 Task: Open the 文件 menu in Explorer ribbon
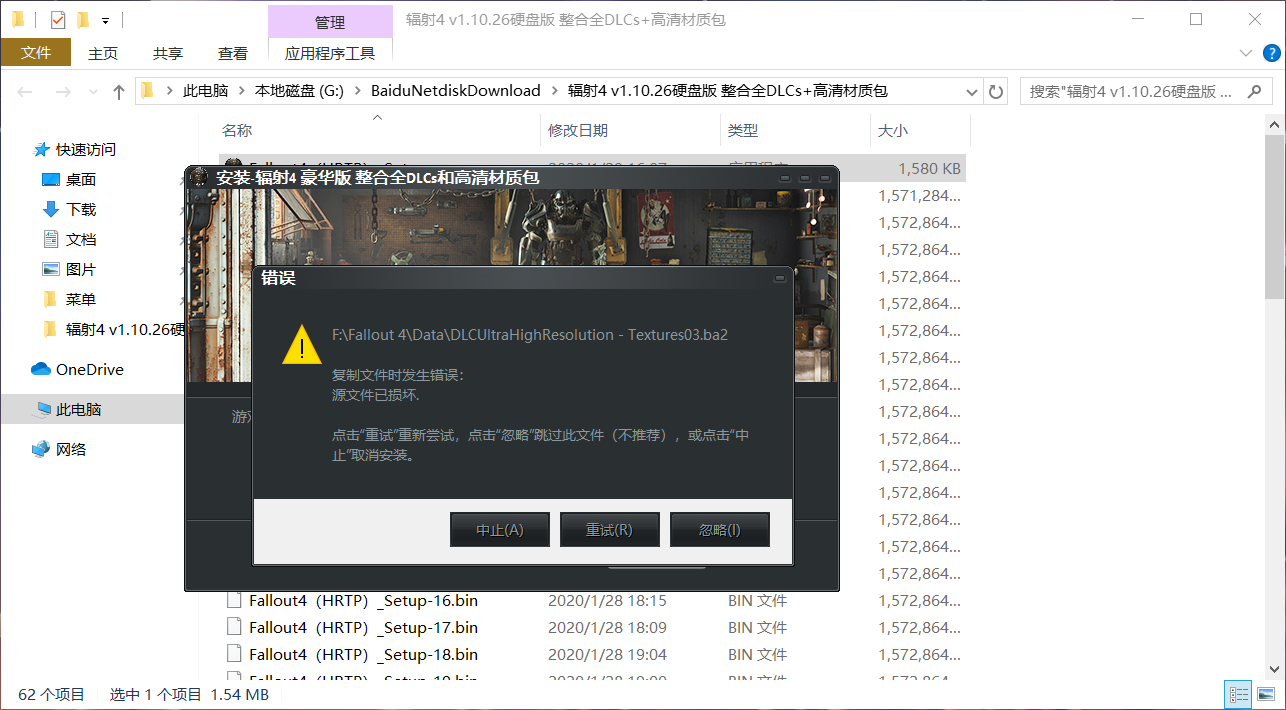(x=36, y=53)
